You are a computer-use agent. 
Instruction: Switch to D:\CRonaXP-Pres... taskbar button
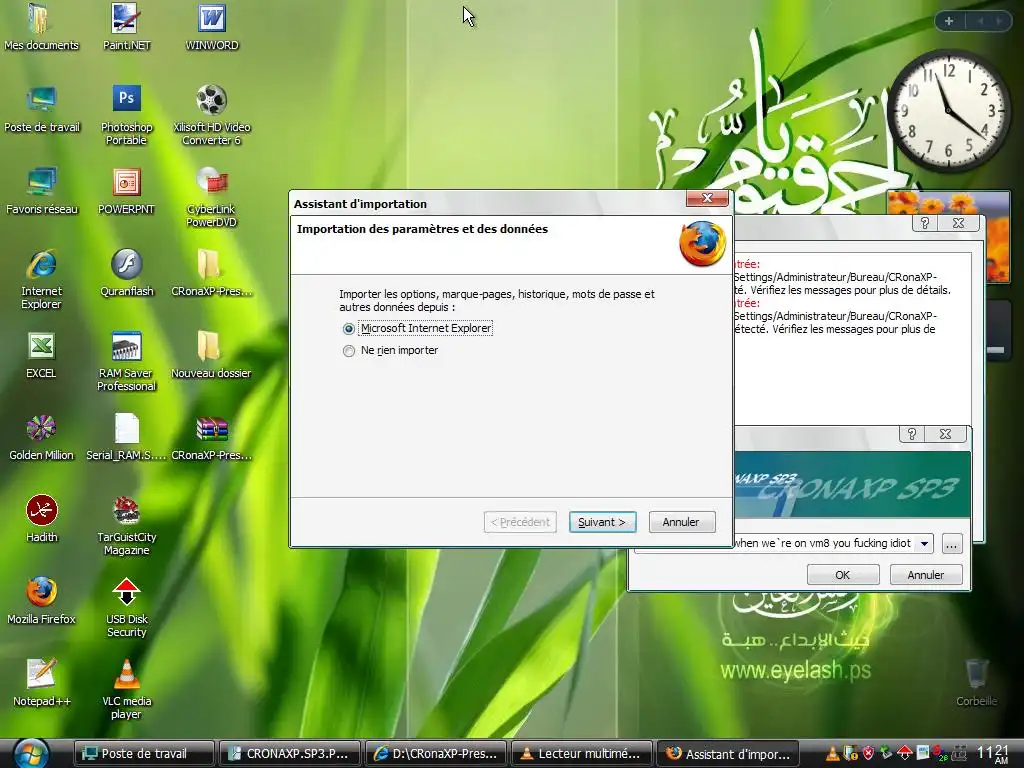tap(436, 754)
